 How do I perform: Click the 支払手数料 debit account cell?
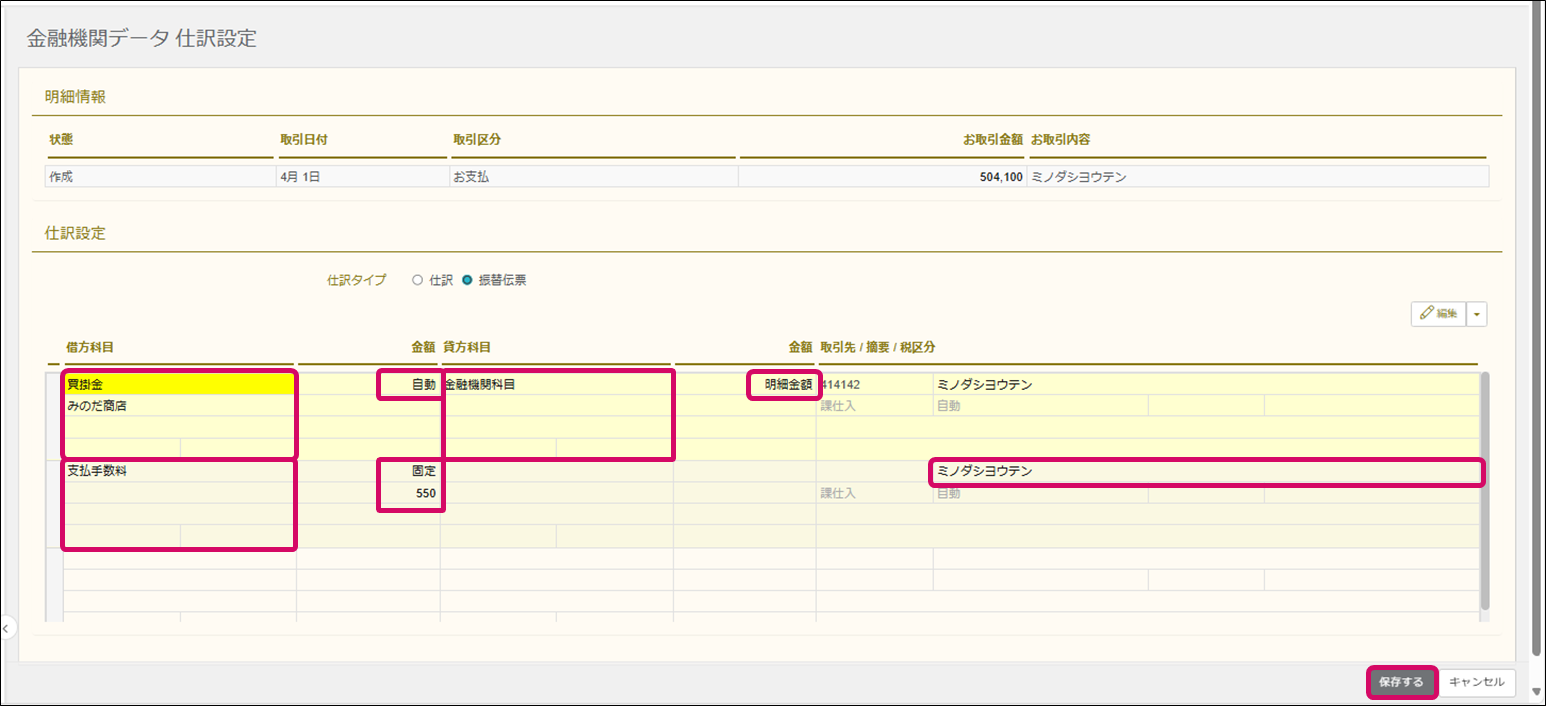pos(179,471)
